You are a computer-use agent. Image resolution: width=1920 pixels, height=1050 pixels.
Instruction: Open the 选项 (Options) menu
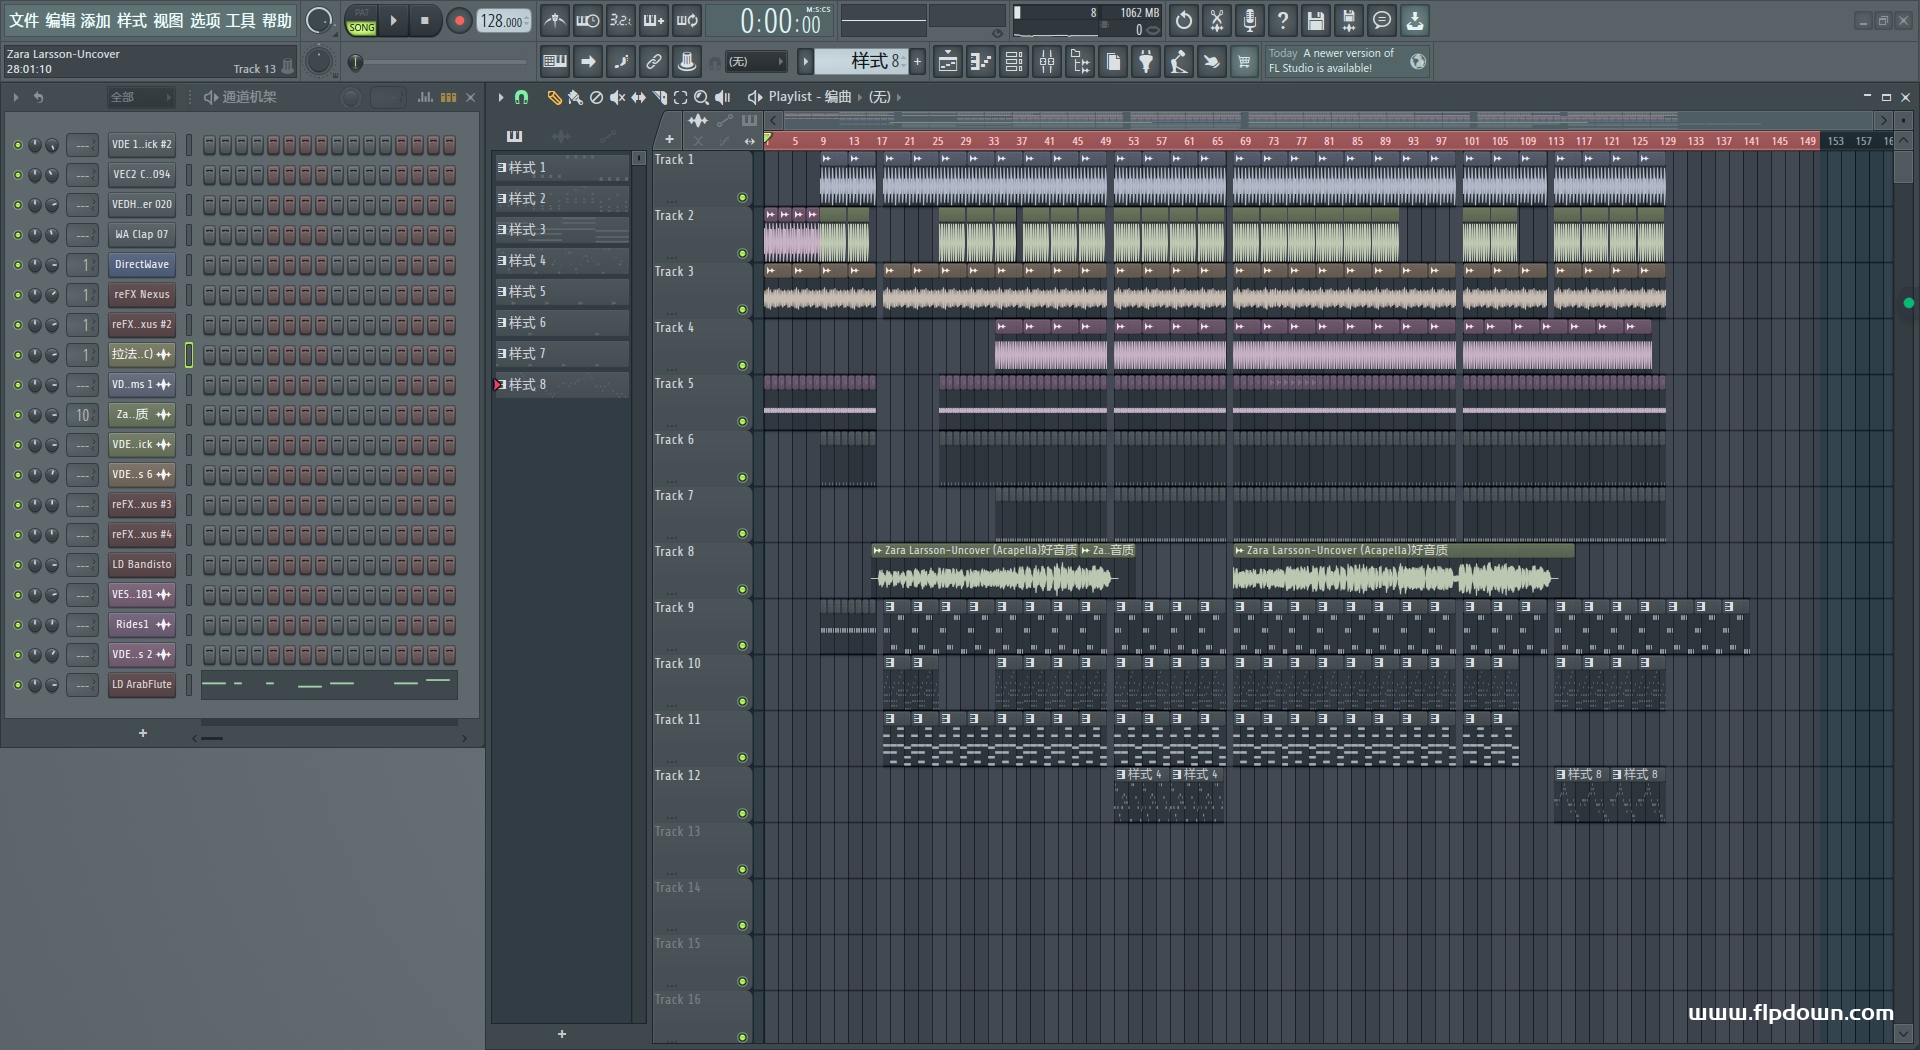pos(205,20)
